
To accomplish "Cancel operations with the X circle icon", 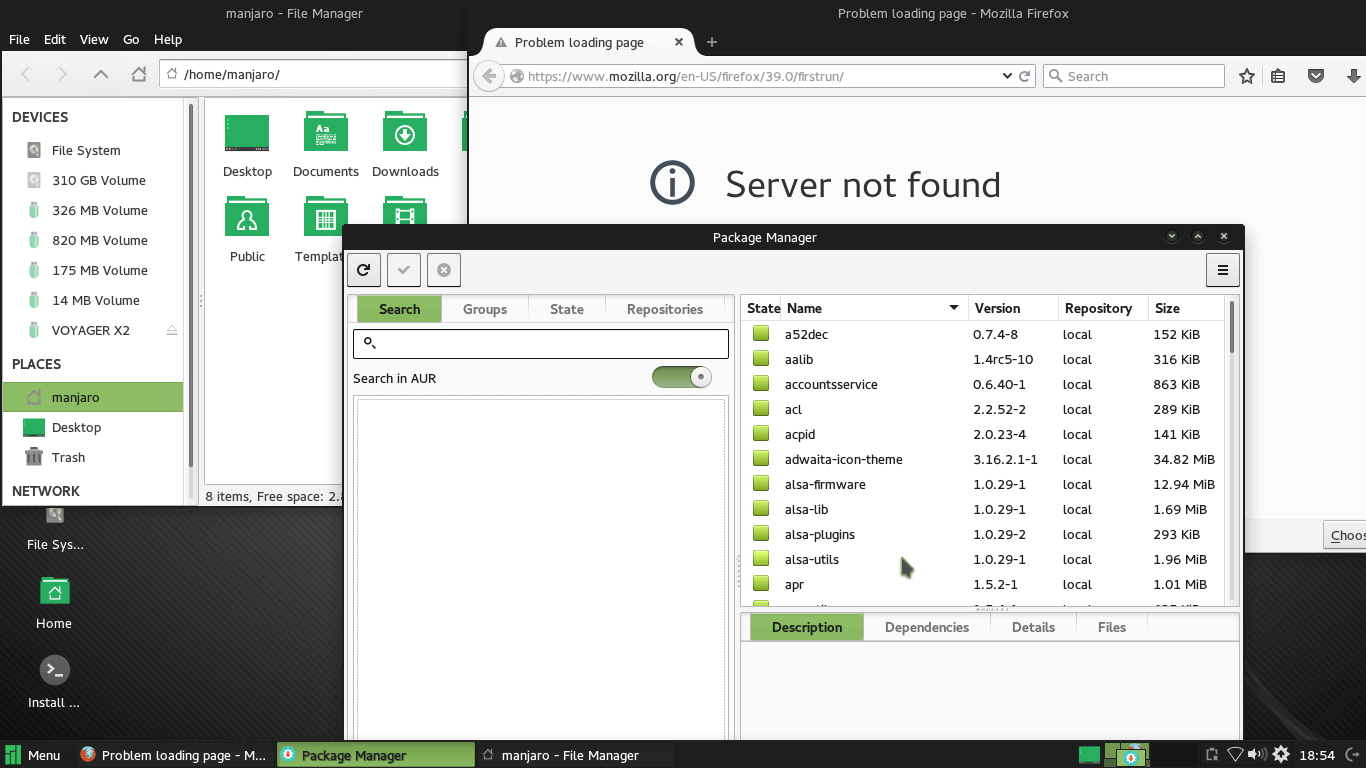I will (x=443, y=269).
